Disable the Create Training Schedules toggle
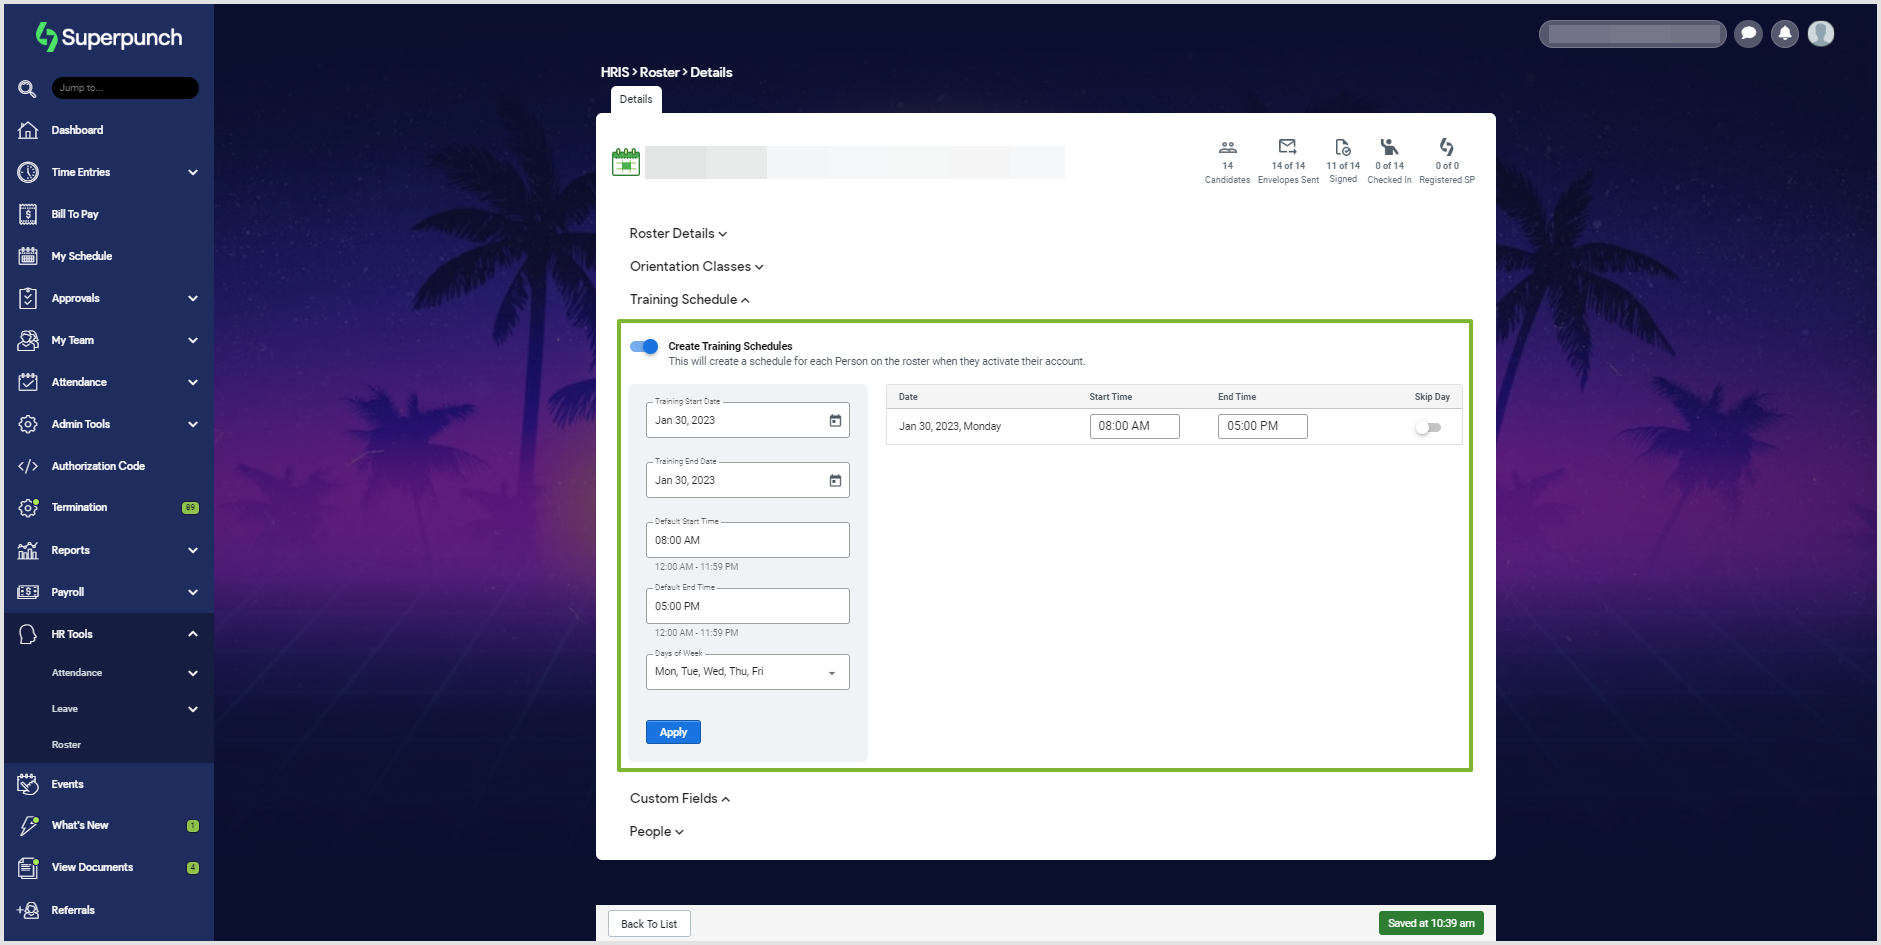This screenshot has height=945, width=1881. (644, 347)
